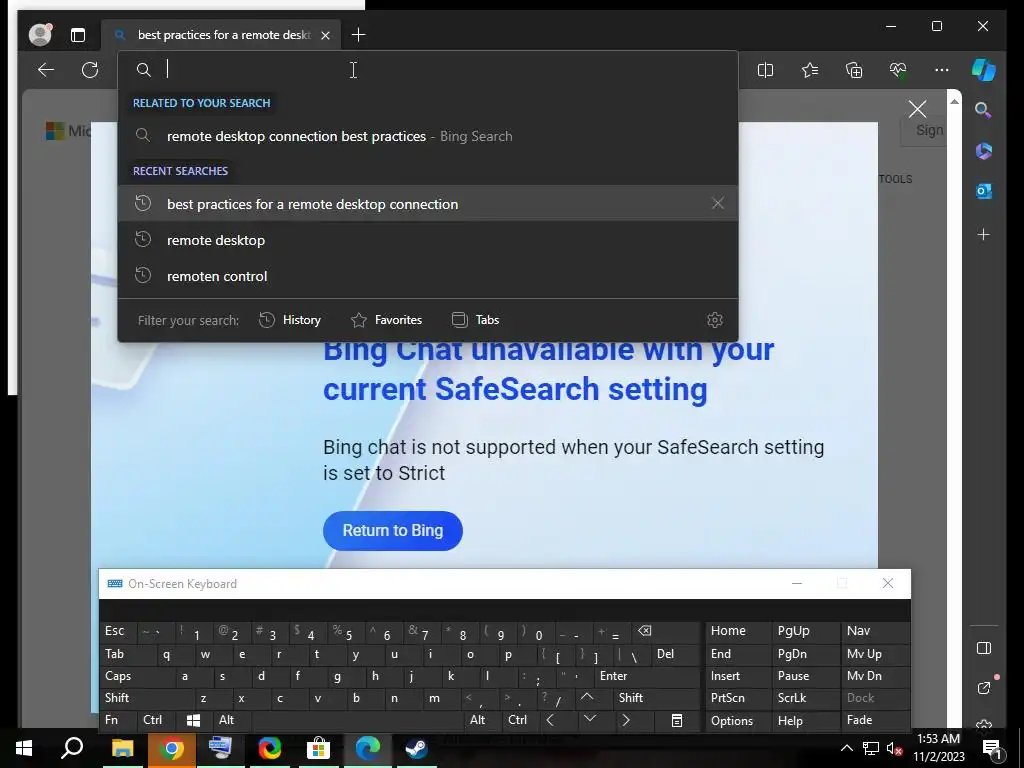The width and height of the screenshot is (1024, 768).
Task: Open Microsoft 365 icon in Edge sidebar
Action: (x=984, y=151)
